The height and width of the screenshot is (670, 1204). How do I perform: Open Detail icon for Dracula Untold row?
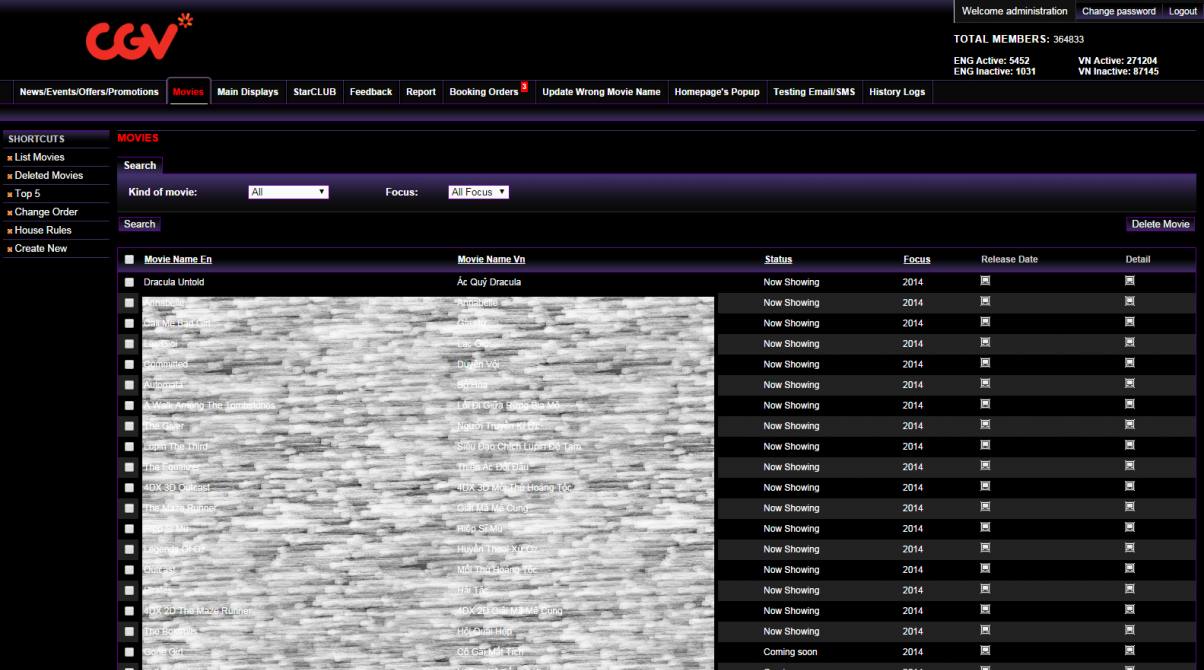(x=1129, y=281)
